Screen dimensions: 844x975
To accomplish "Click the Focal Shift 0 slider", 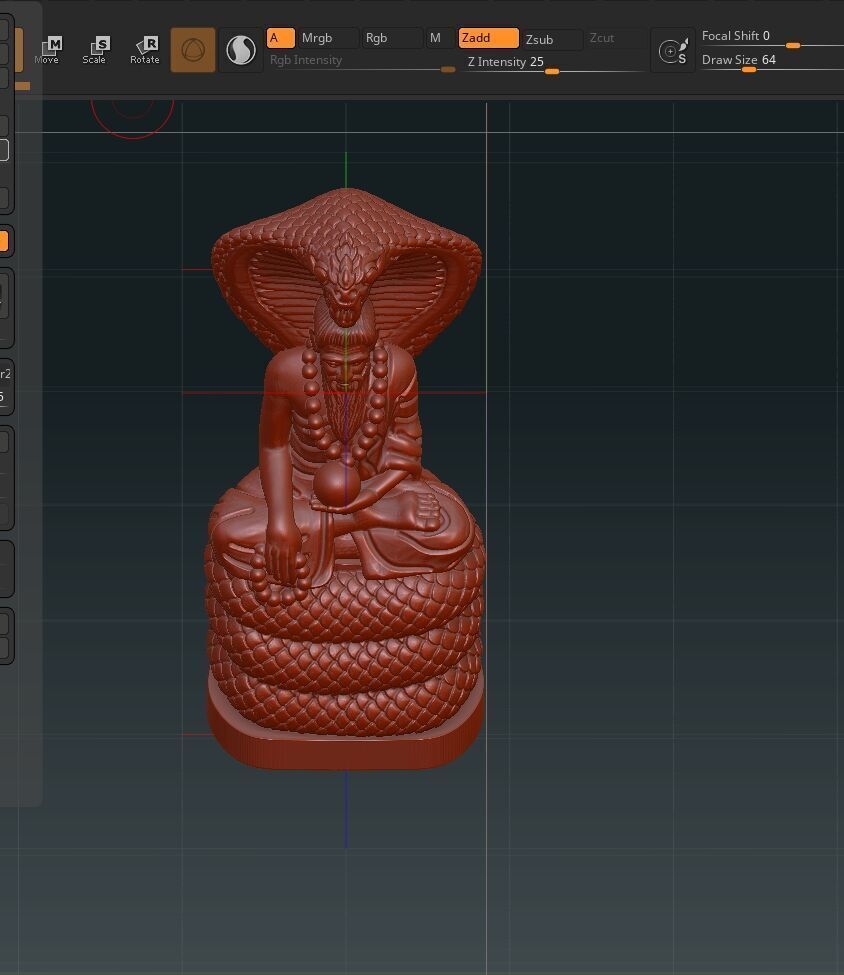I will tap(772, 38).
